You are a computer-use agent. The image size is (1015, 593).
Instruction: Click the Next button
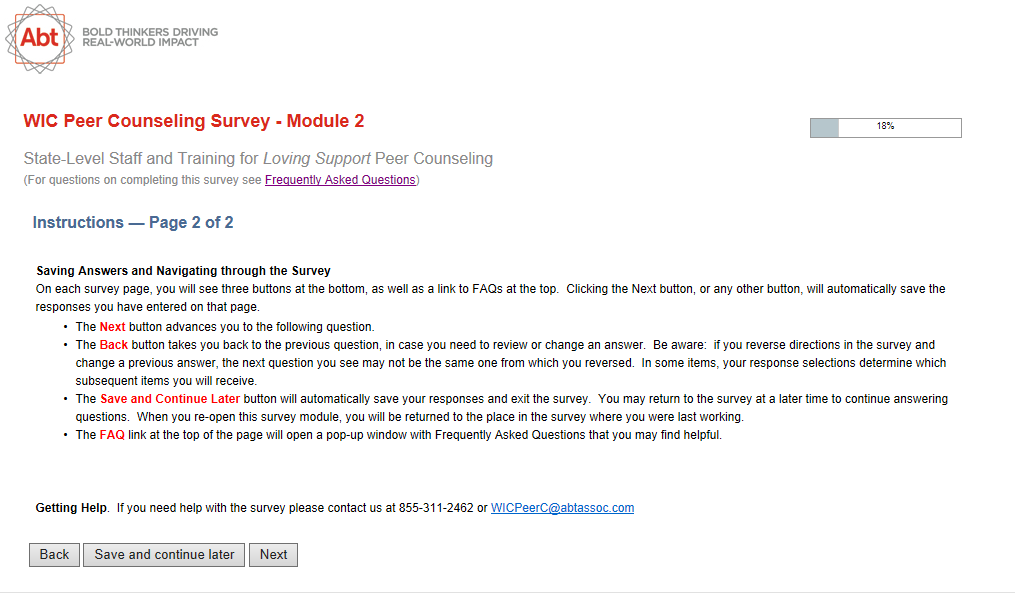click(x=273, y=555)
